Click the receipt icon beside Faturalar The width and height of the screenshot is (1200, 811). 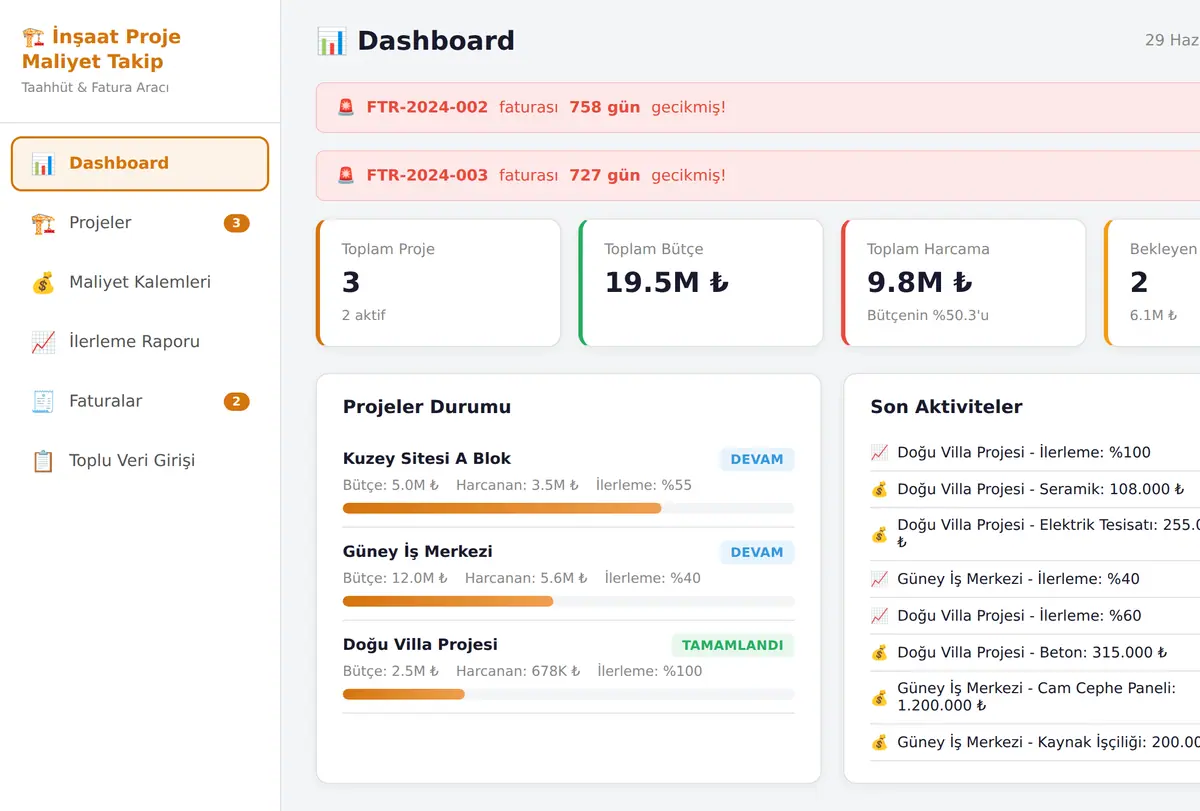point(43,402)
